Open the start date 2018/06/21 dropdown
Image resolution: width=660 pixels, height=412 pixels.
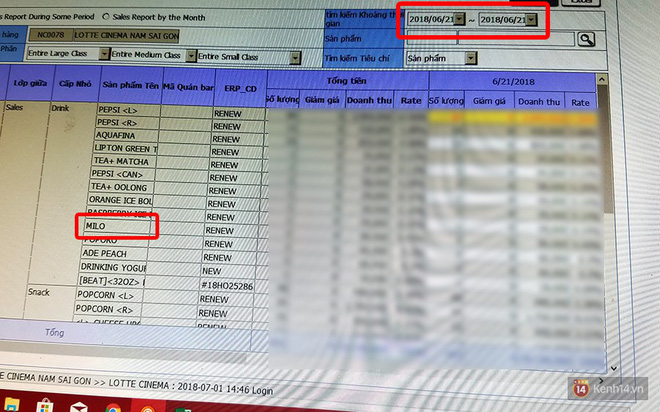tap(460, 19)
